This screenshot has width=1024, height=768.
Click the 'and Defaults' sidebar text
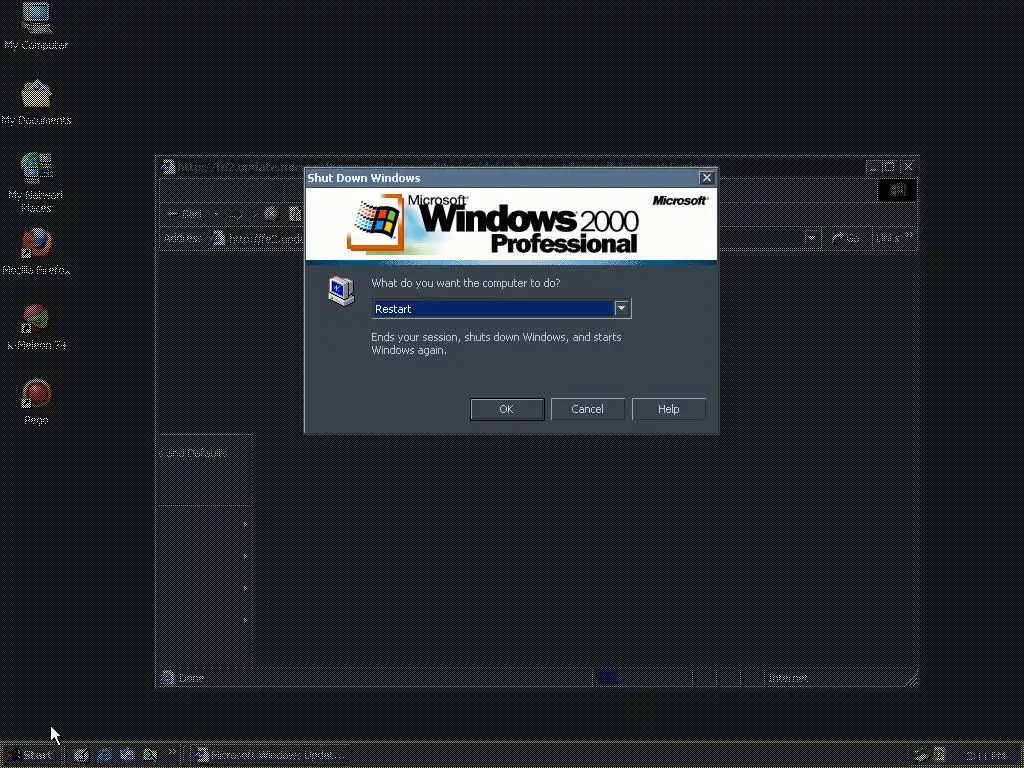tap(194, 453)
